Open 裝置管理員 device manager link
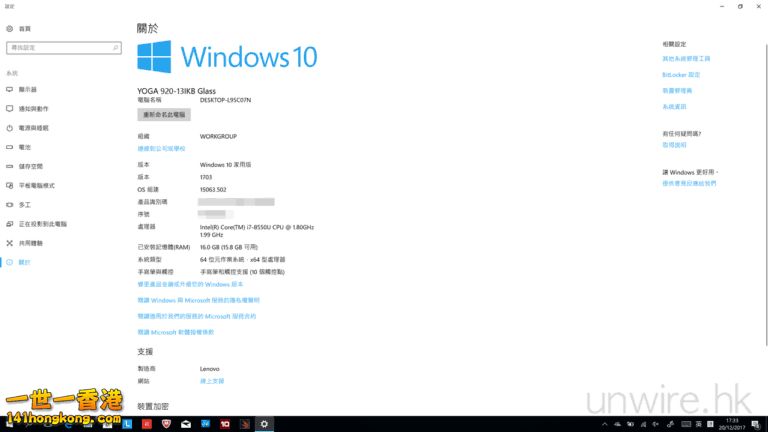768x432 pixels. (x=677, y=91)
